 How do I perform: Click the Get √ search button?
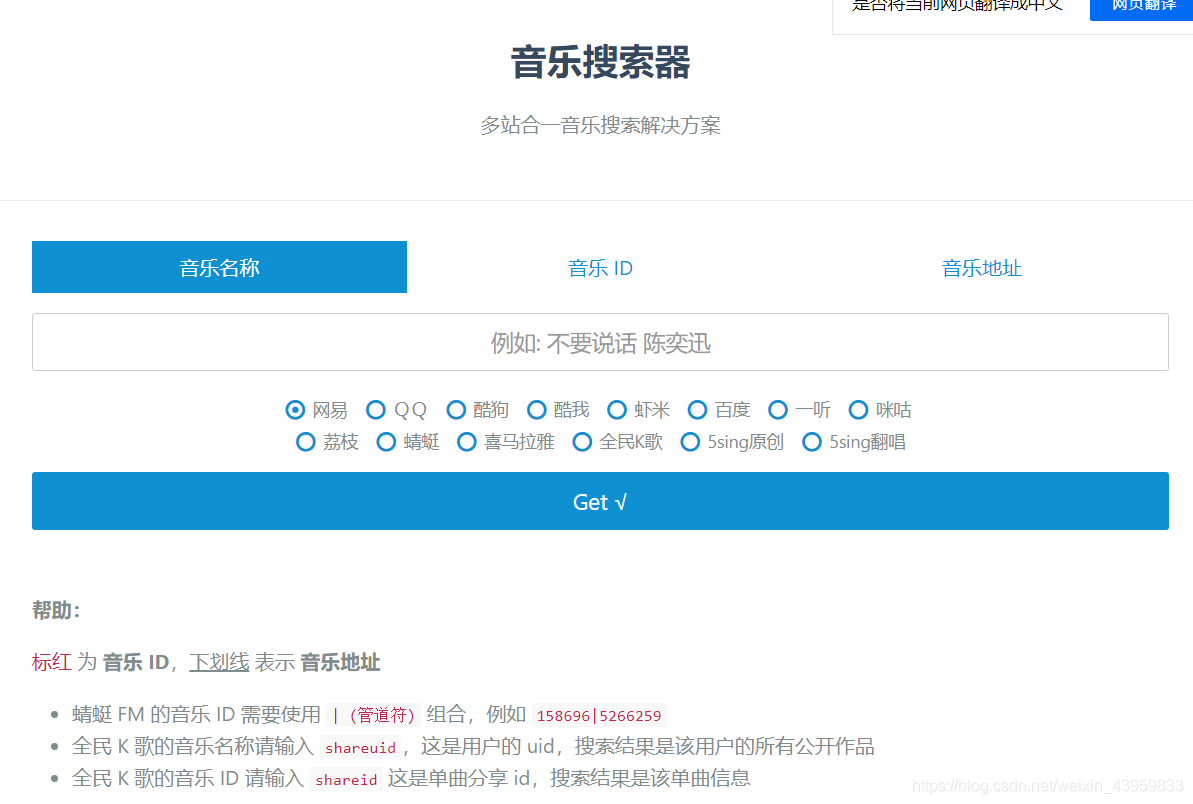(600, 501)
